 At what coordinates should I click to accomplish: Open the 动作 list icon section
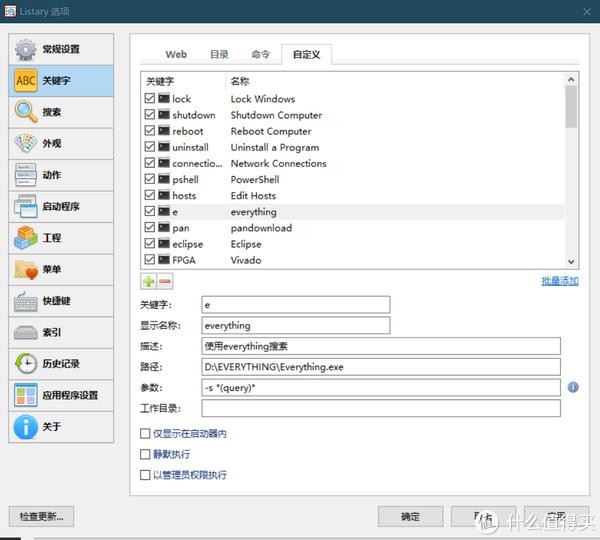point(26,175)
